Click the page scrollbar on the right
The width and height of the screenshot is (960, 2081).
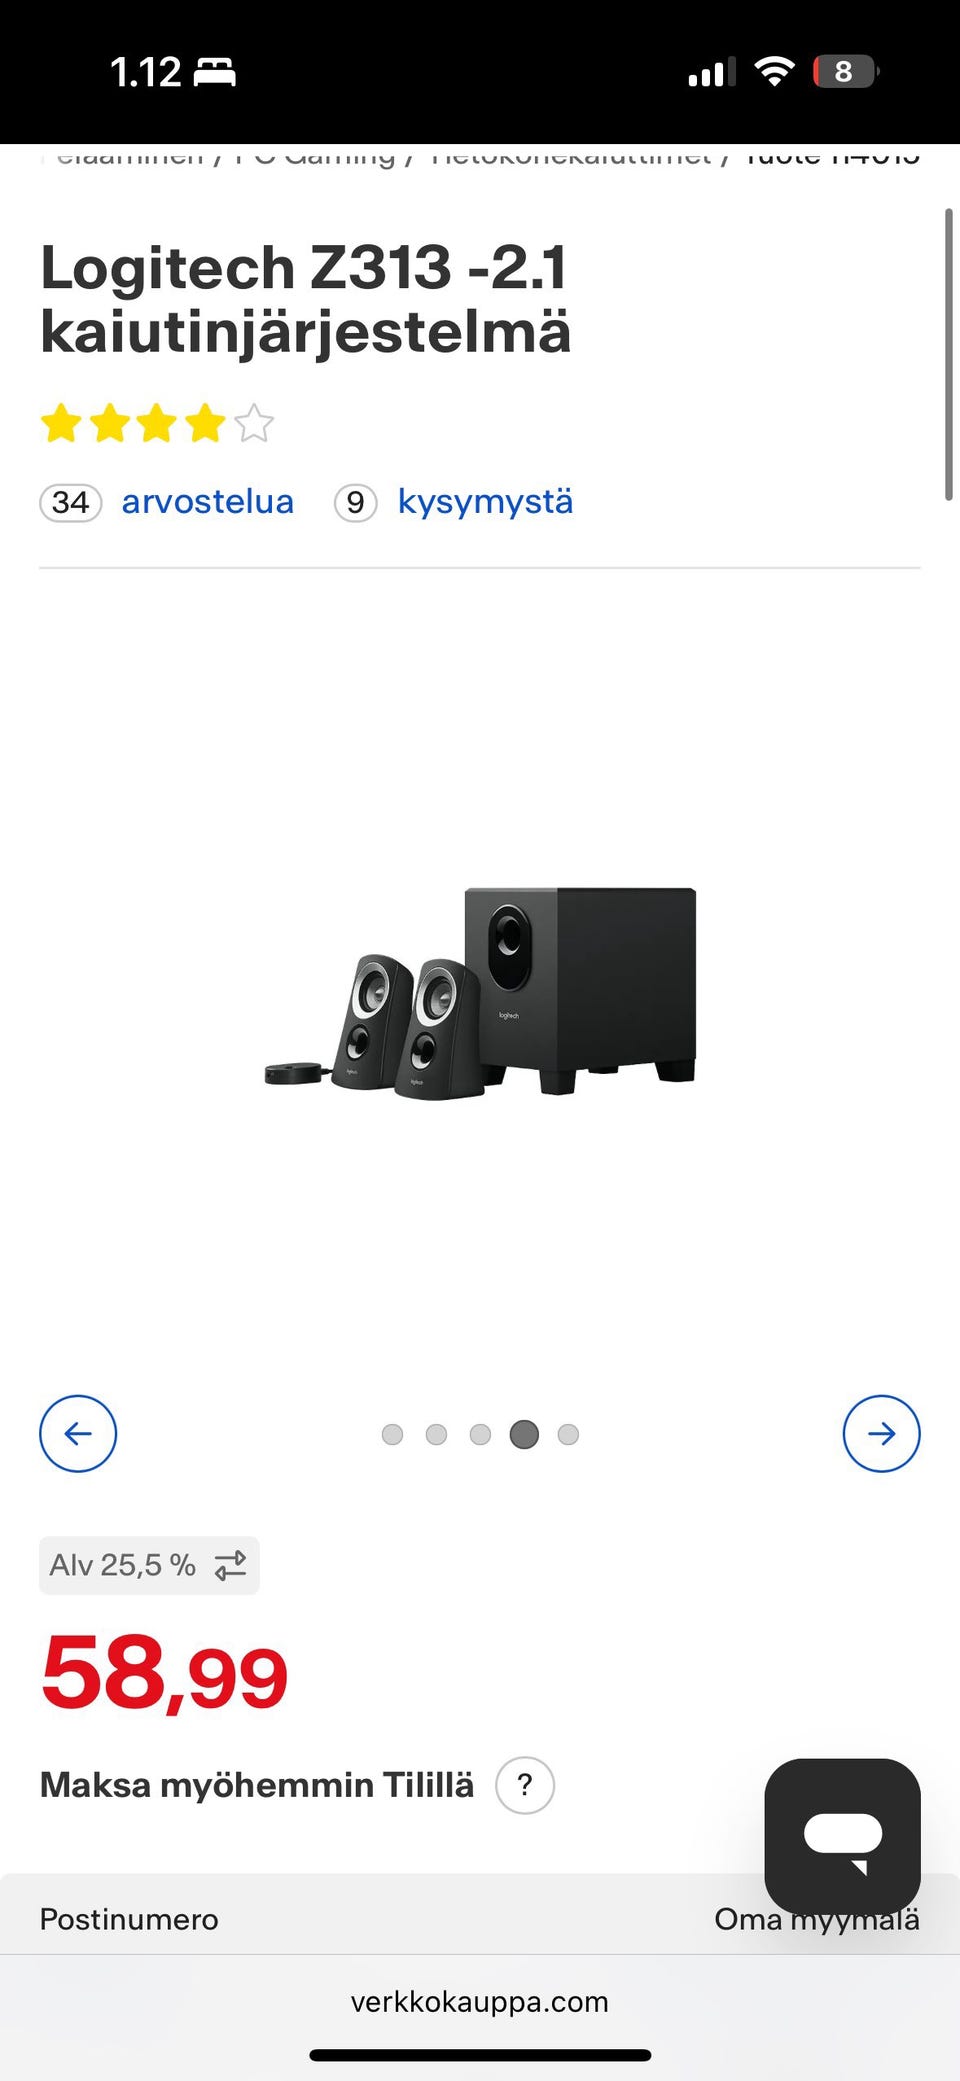point(948,354)
